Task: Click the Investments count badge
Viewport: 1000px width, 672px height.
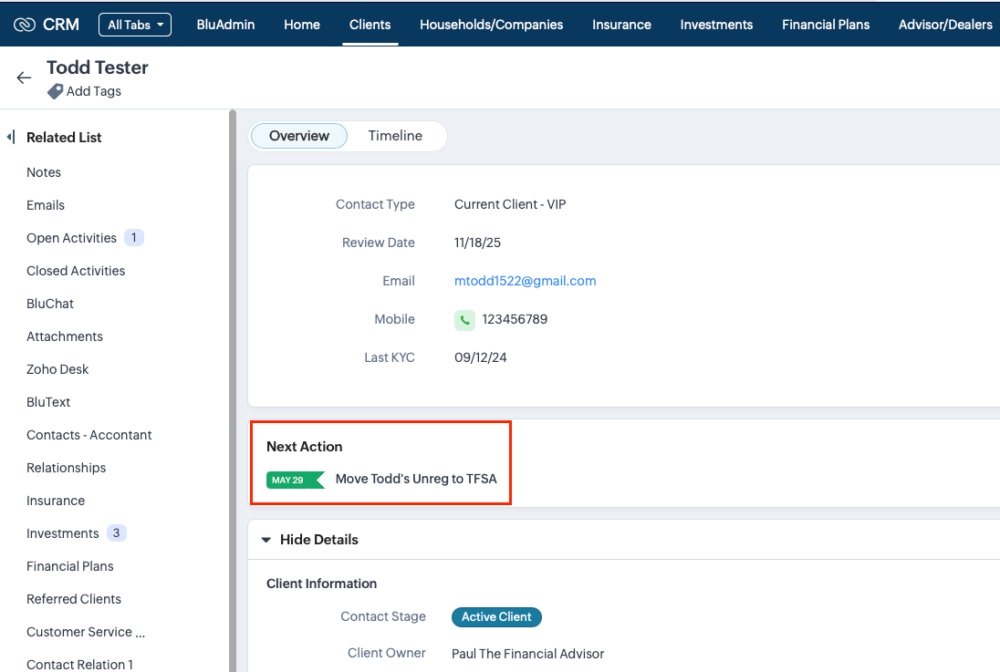Action: 116,533
